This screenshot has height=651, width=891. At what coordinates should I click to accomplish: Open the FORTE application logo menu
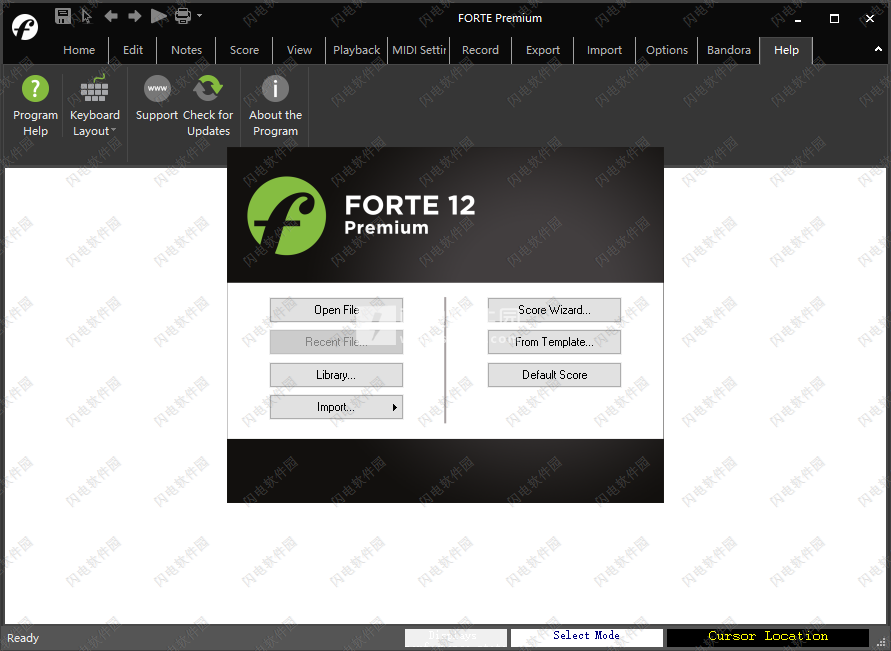point(25,27)
